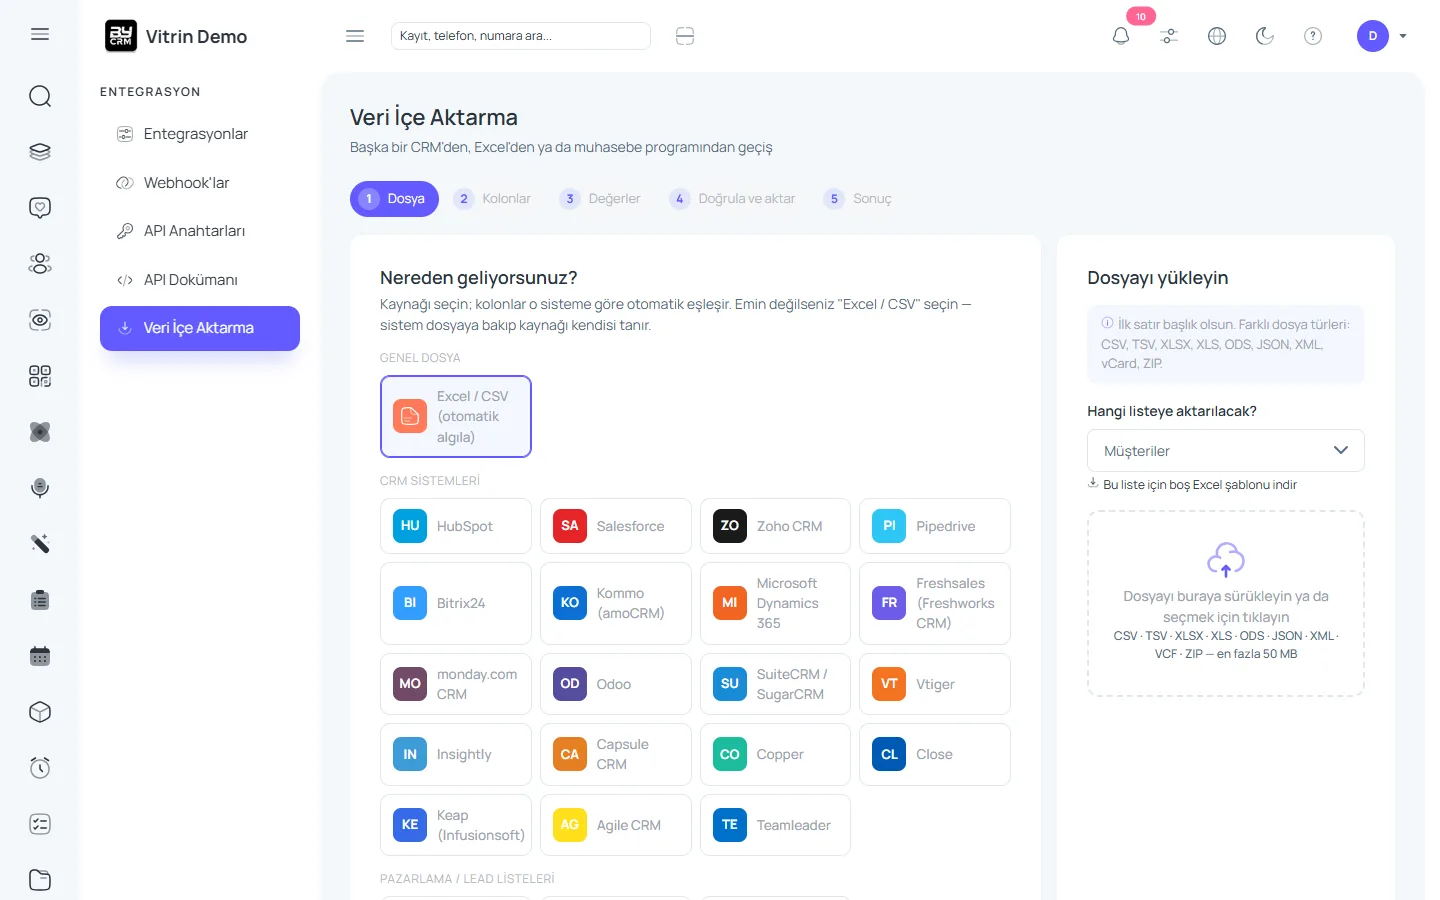Open the microphone icon in the sidebar

click(x=40, y=488)
